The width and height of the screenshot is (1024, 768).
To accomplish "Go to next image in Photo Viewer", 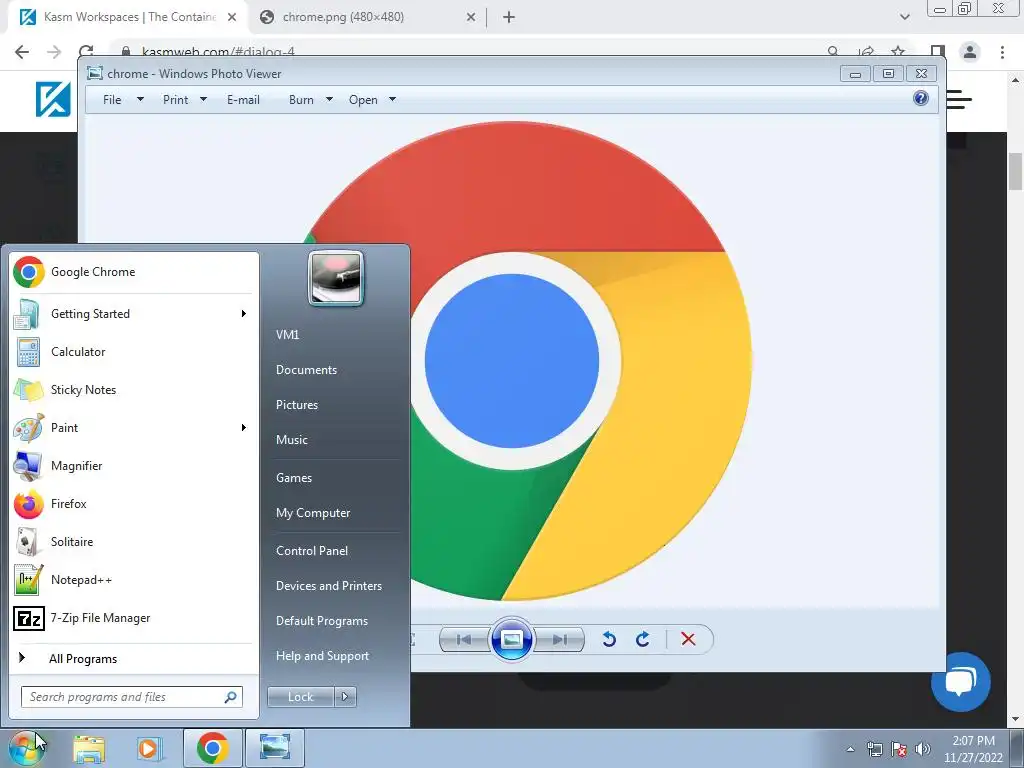I will point(560,639).
